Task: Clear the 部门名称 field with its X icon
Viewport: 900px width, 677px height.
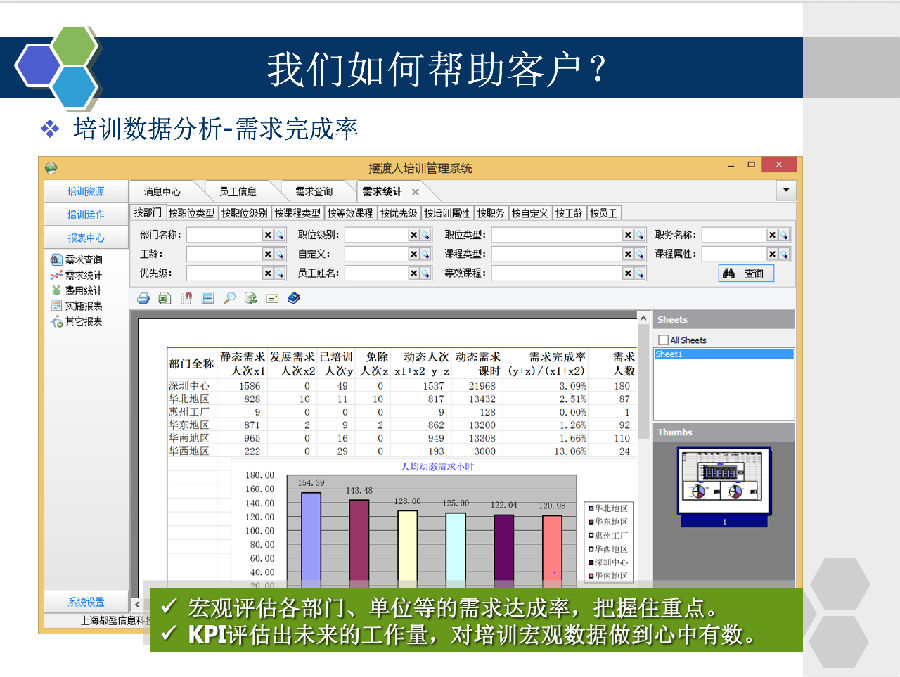Action: [x=267, y=235]
